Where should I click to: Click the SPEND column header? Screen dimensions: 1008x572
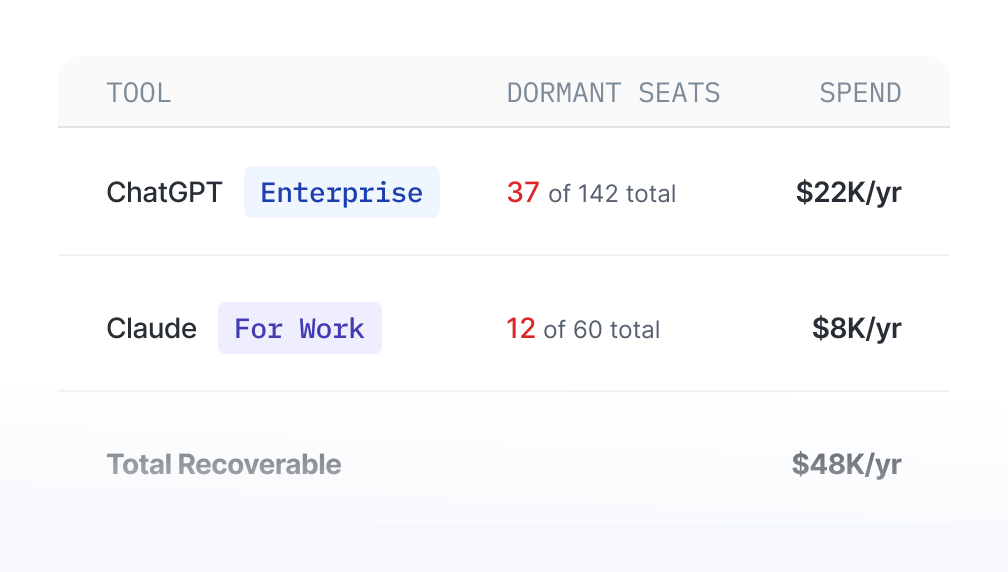pyautogui.click(x=860, y=93)
